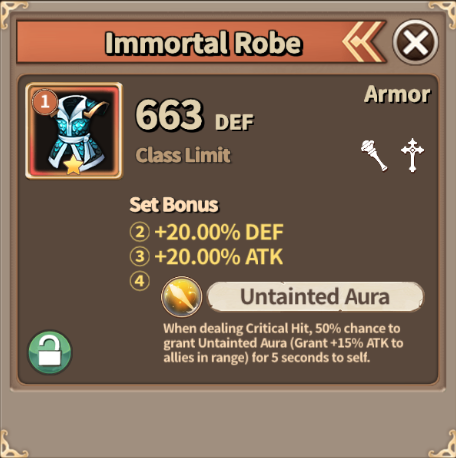Click the gold star on armor icon

pos(73,165)
